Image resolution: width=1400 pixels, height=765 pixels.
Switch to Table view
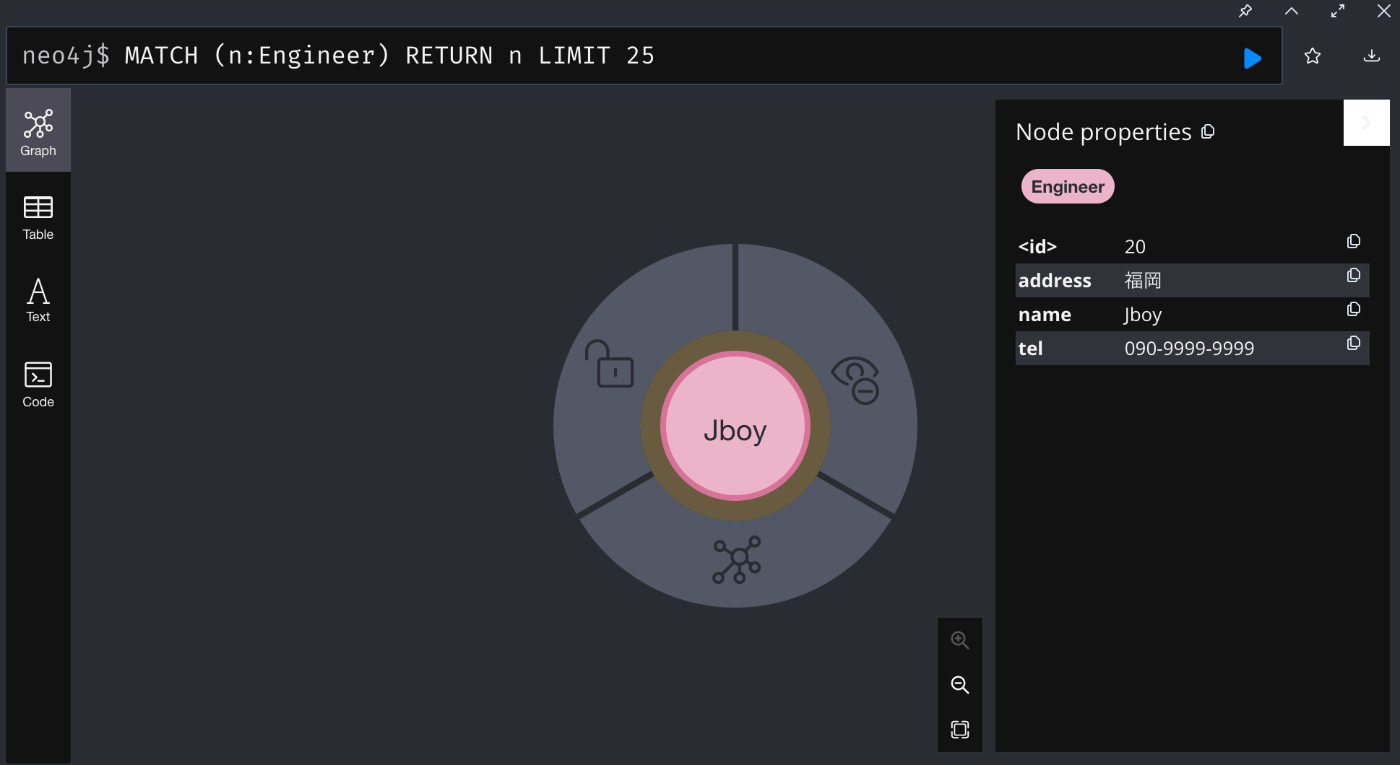(38, 217)
